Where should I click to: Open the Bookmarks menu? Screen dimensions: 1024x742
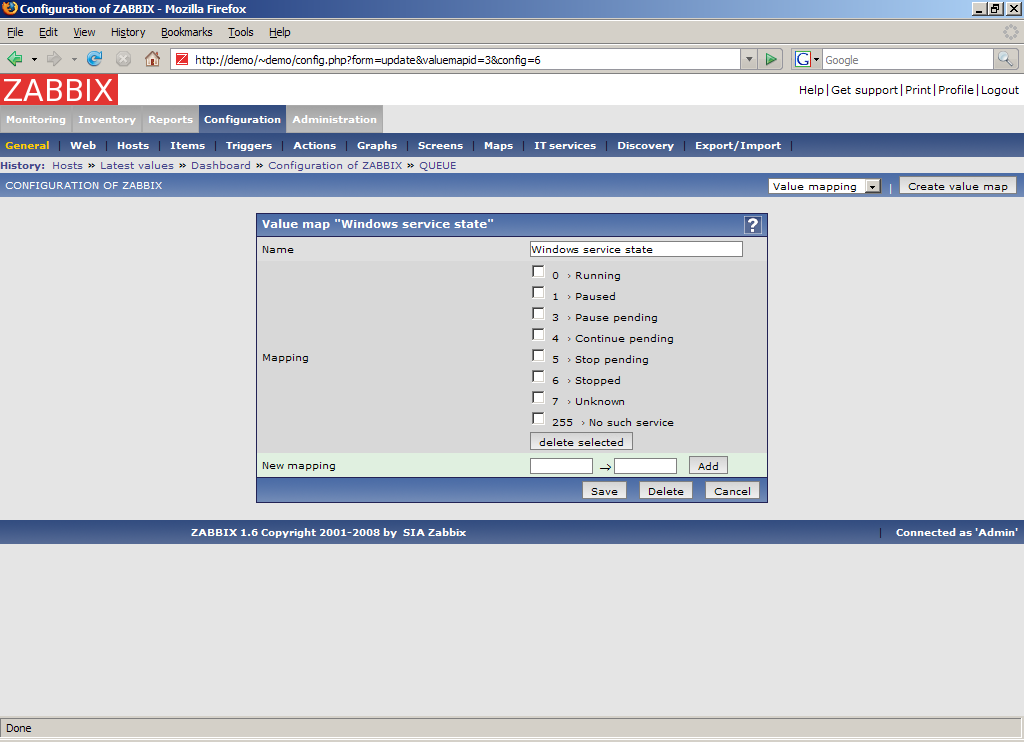pos(186,32)
